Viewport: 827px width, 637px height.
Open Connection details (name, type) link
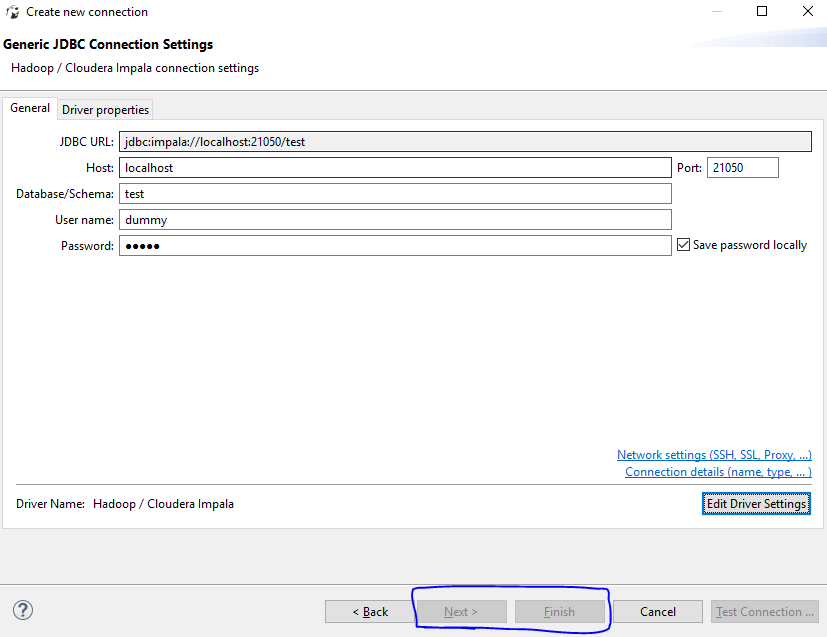click(x=718, y=472)
